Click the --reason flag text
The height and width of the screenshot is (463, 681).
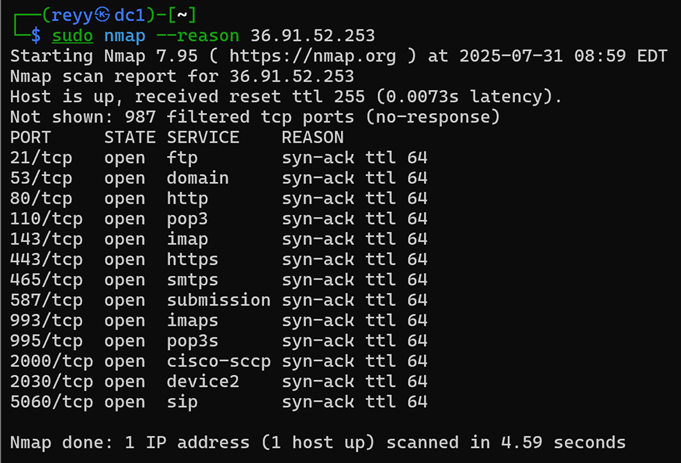(198, 36)
